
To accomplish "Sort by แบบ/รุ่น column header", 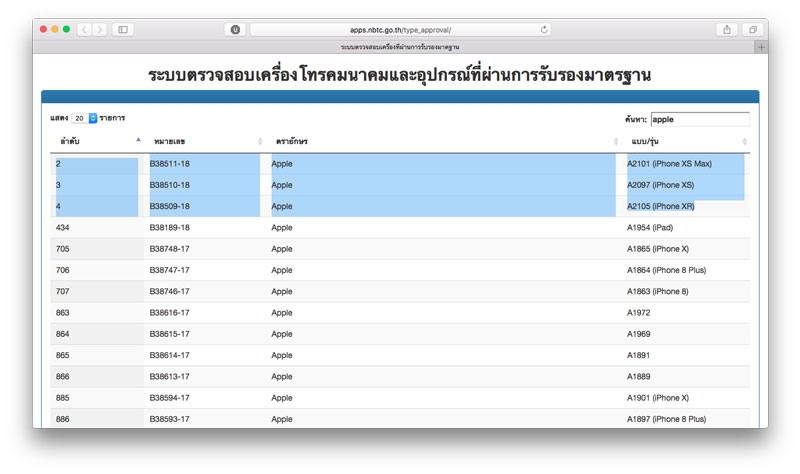I will coord(686,141).
